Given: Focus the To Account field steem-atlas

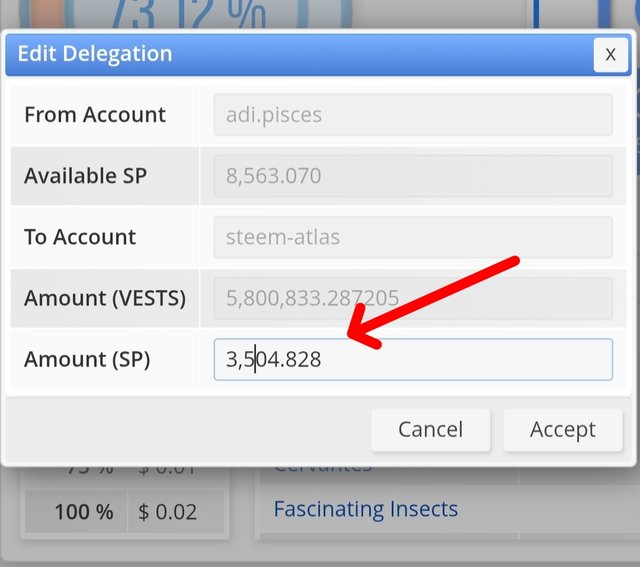Looking at the screenshot, I should [x=412, y=237].
